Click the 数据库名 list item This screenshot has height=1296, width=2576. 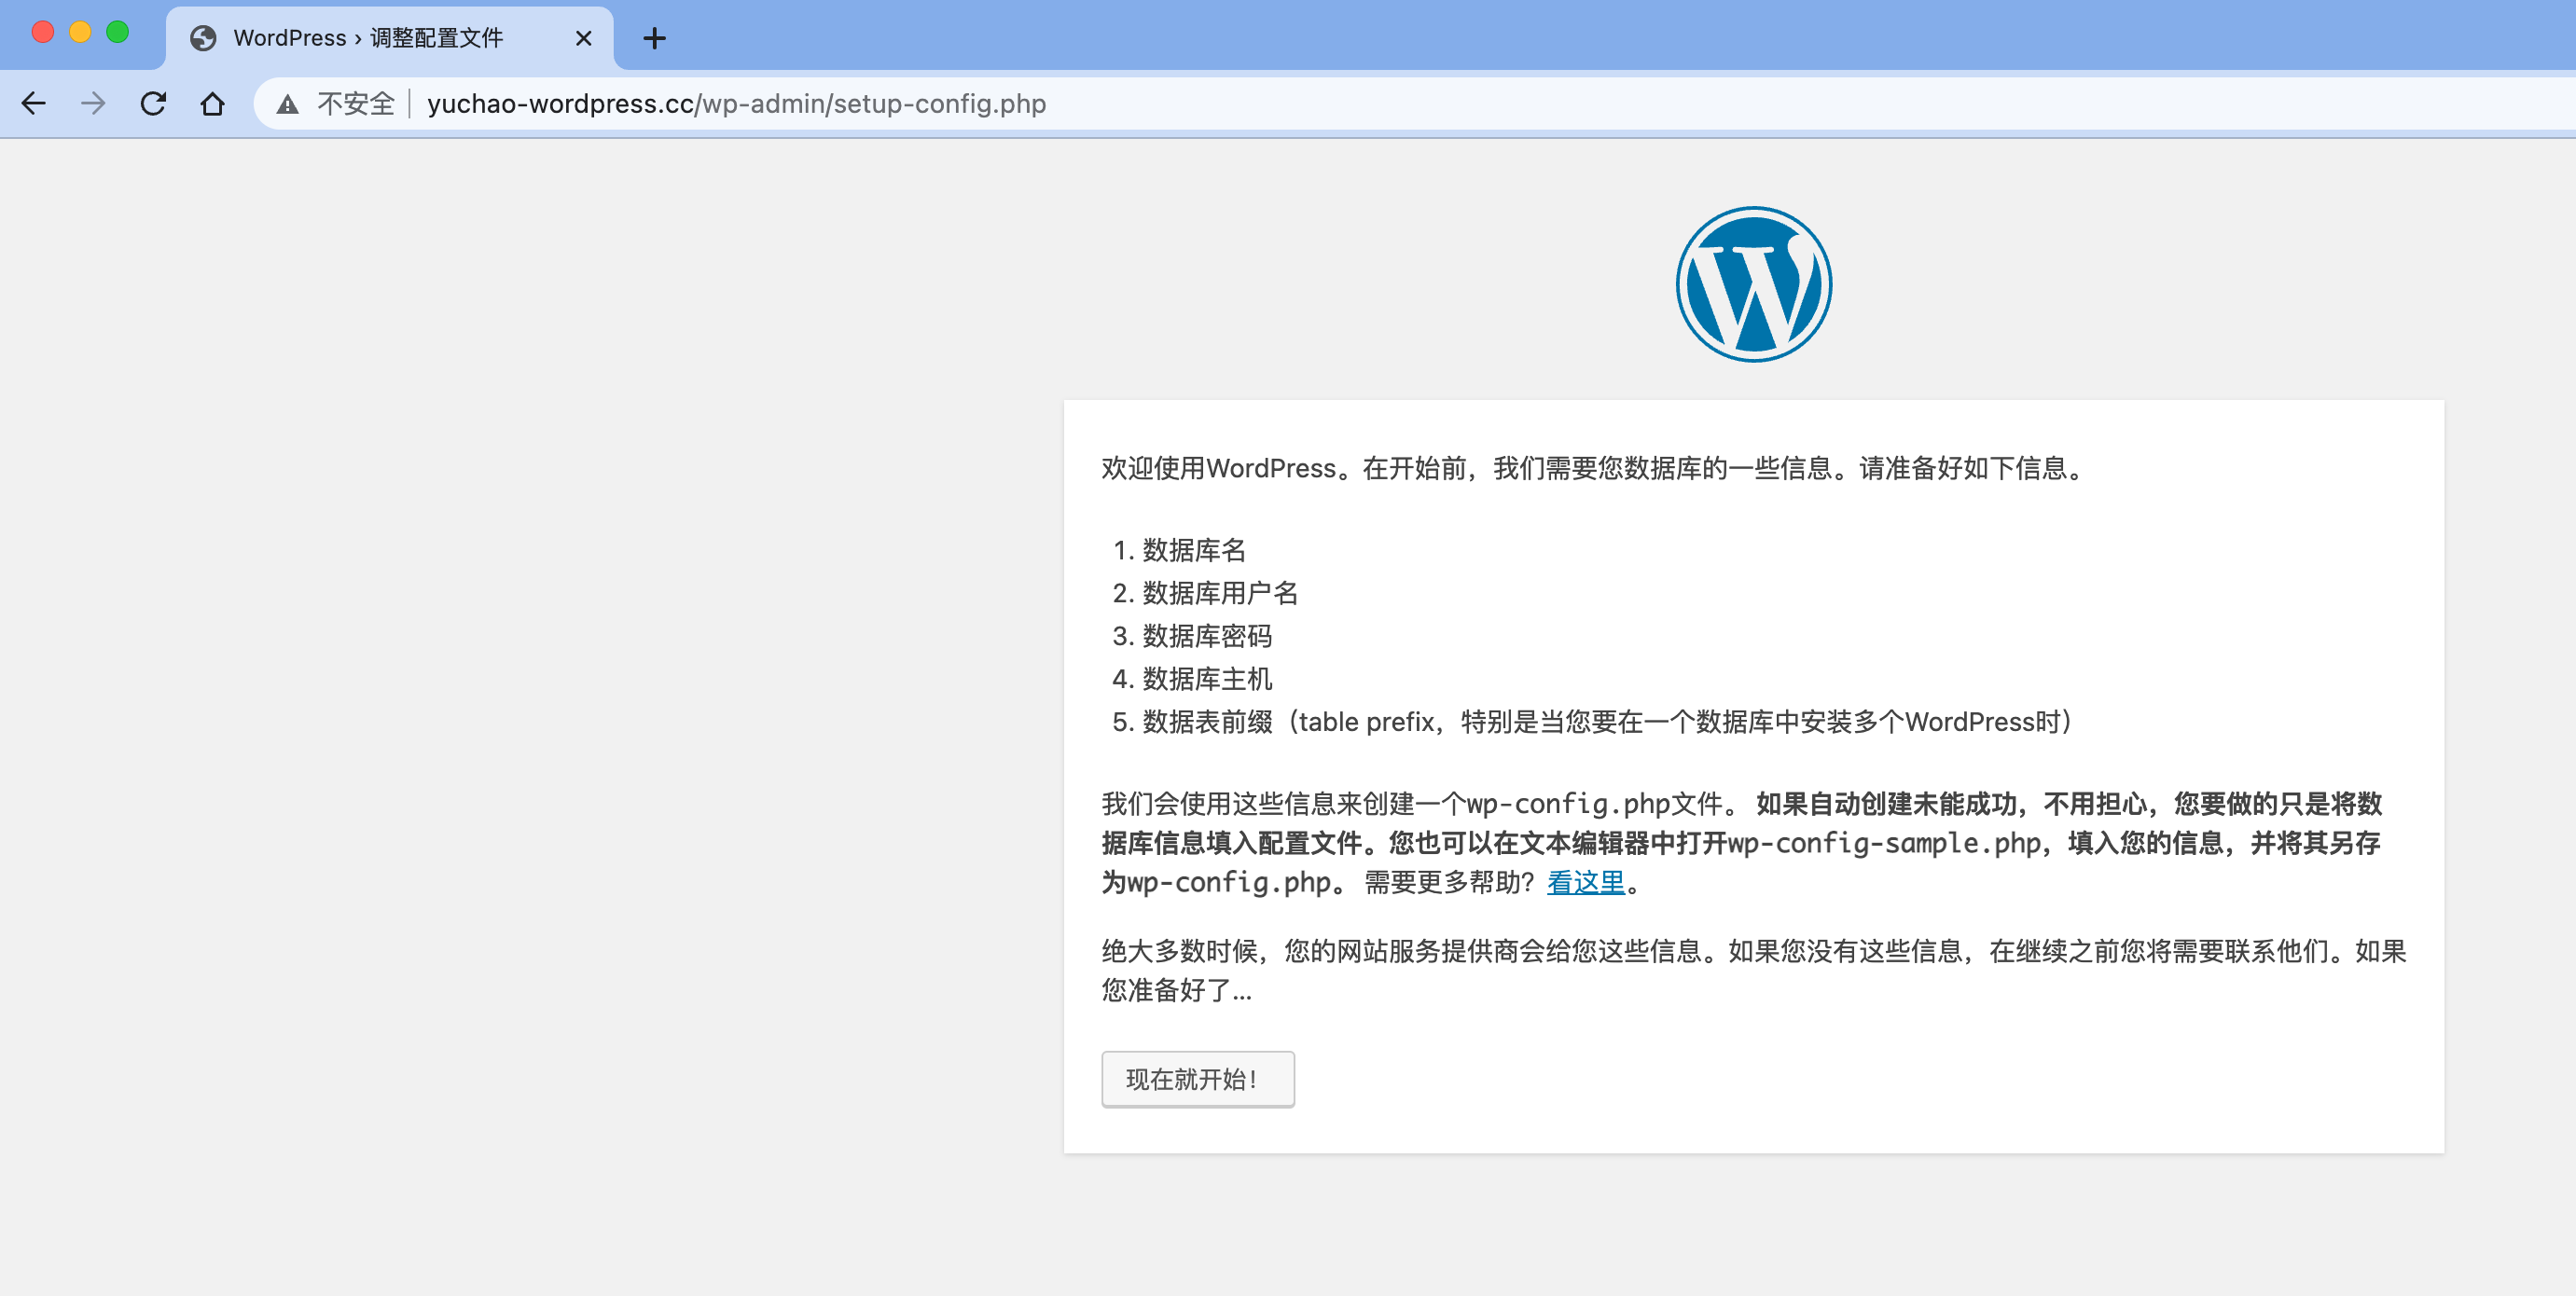(x=1194, y=550)
